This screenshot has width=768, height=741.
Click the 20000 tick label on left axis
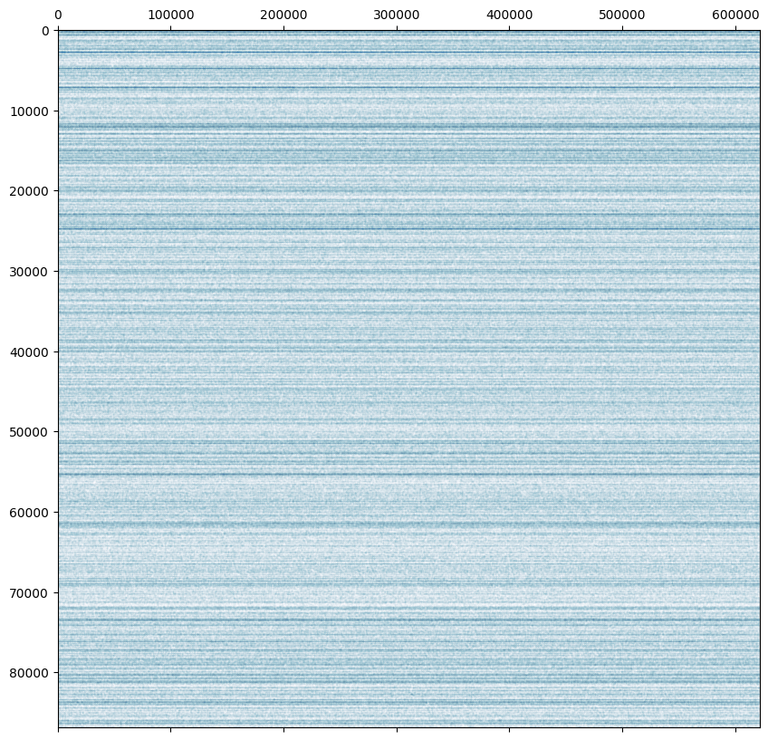29,191
